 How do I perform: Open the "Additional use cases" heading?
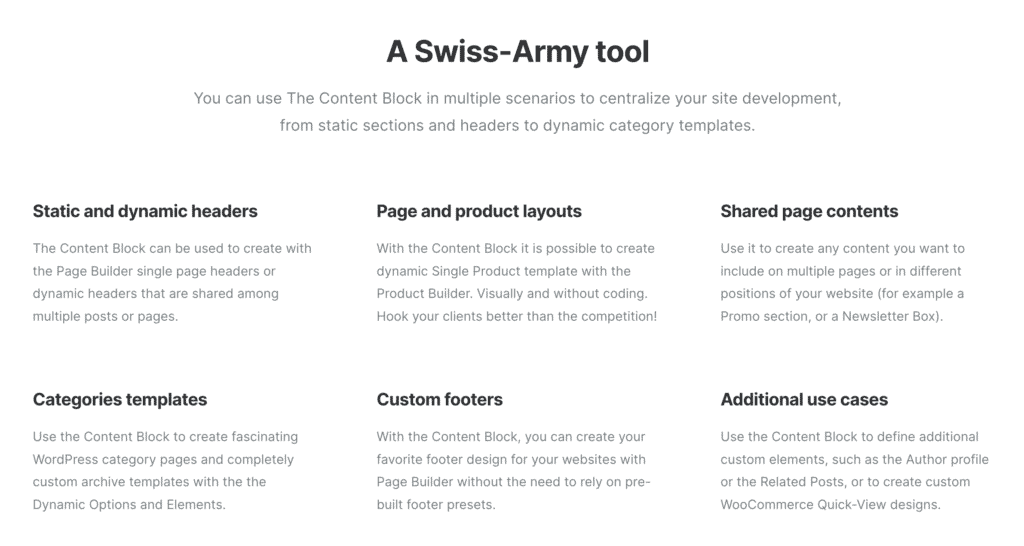click(x=804, y=399)
